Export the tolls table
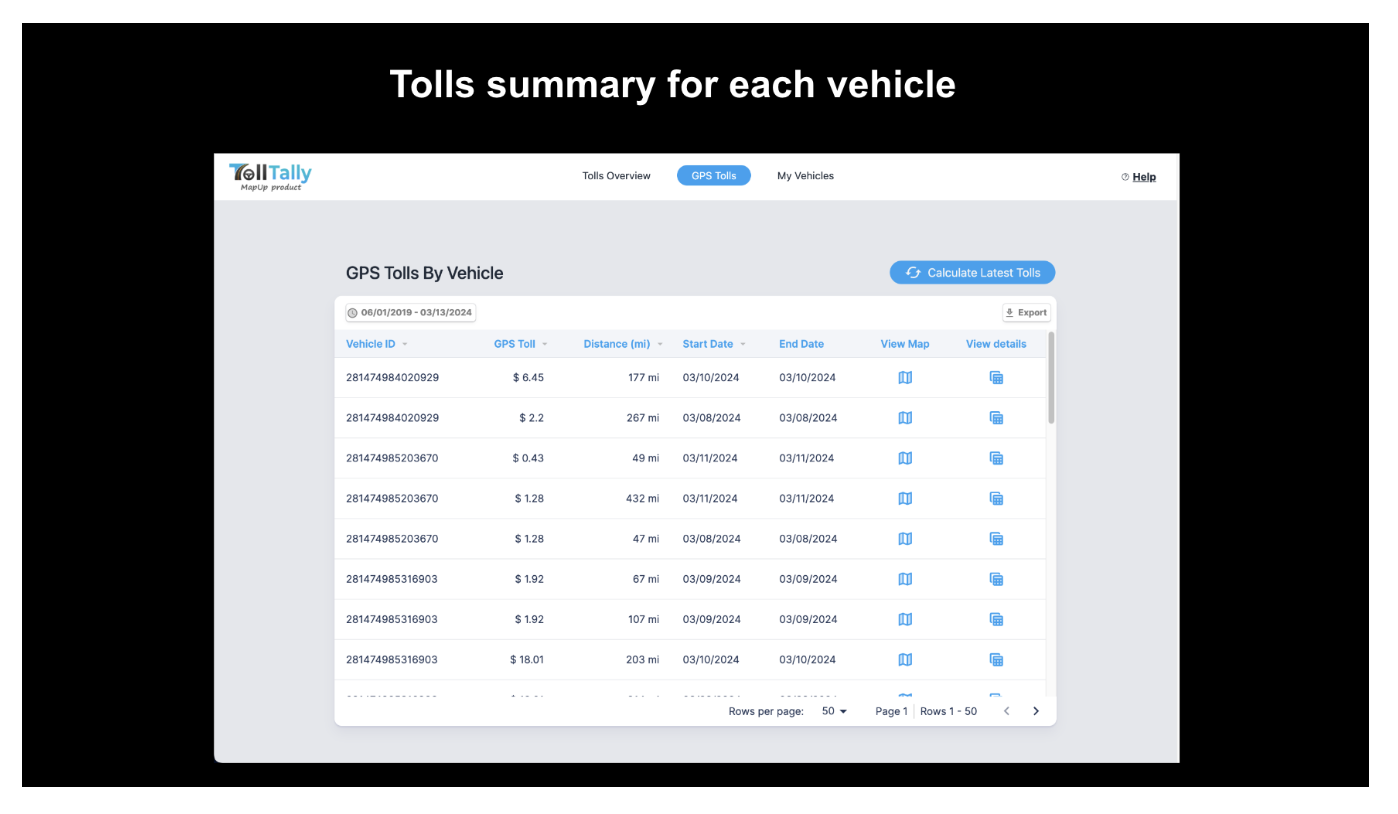Screen dimensions: 1398x814 [x=1026, y=313]
